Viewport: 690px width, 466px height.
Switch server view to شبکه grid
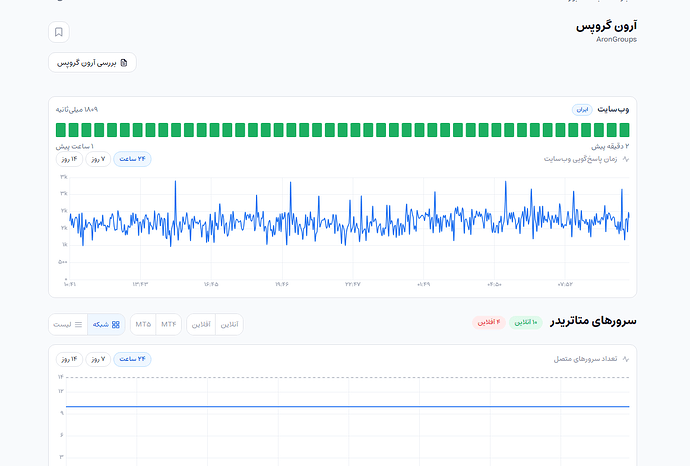tap(106, 324)
